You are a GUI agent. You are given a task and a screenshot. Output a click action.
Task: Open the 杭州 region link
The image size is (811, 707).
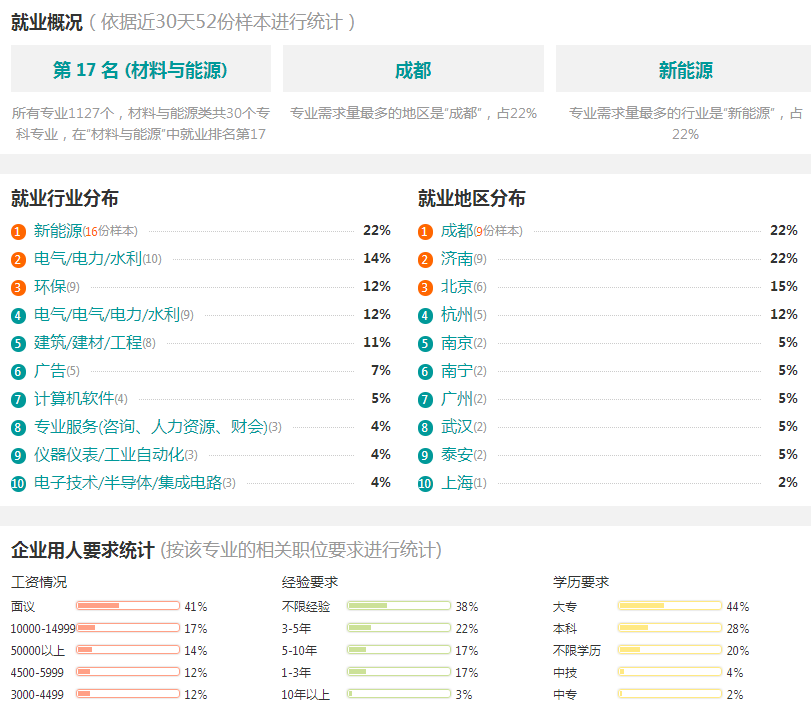(457, 314)
